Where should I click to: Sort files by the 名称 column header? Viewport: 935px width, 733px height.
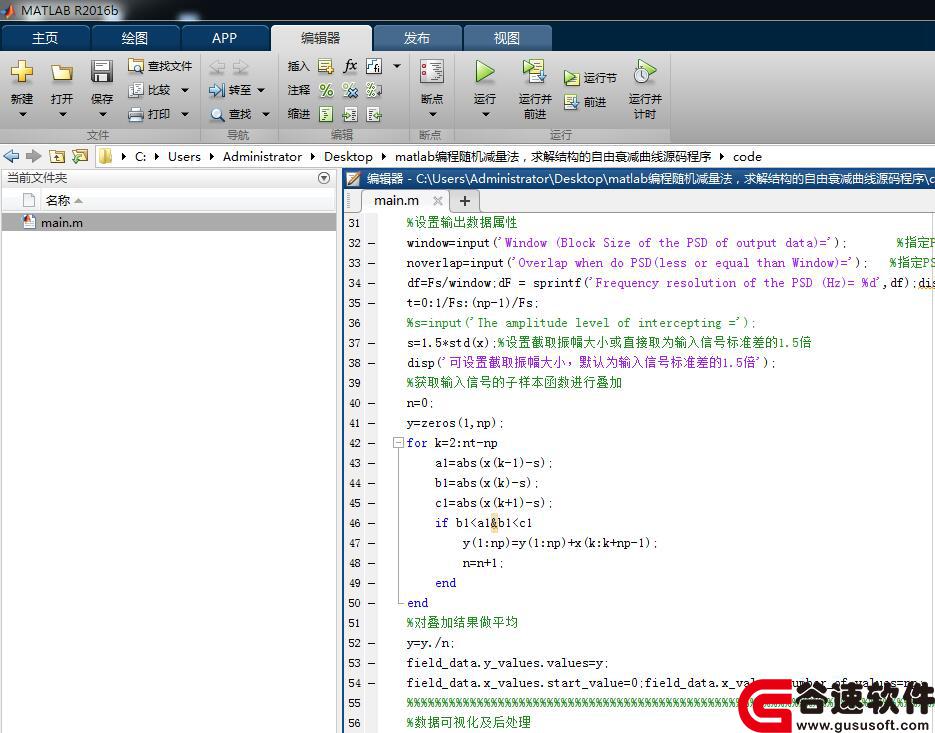[188, 200]
